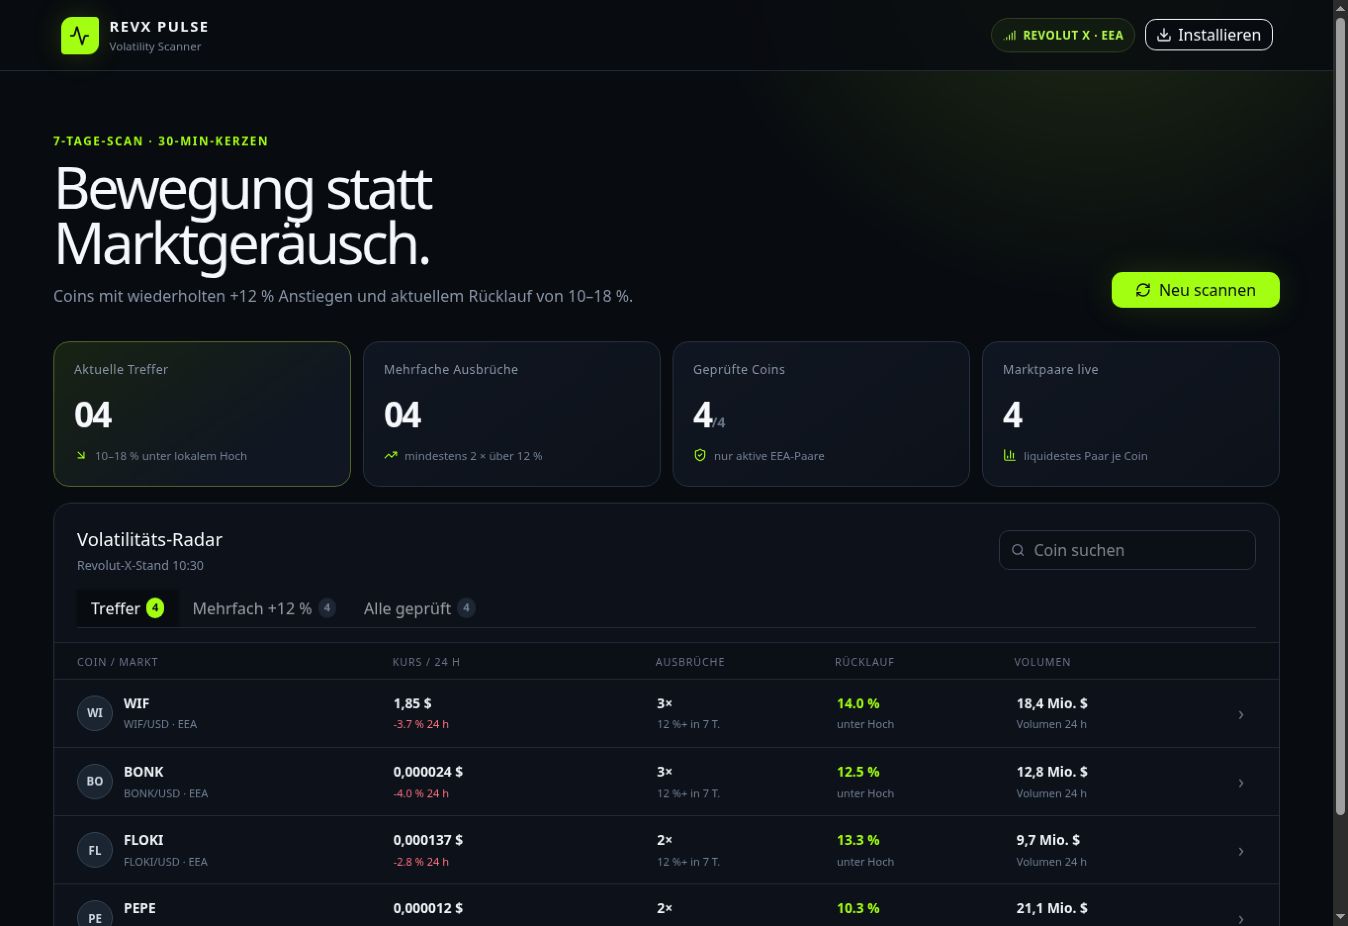
Task: Start a new scan with Neu scannen
Action: point(1195,290)
